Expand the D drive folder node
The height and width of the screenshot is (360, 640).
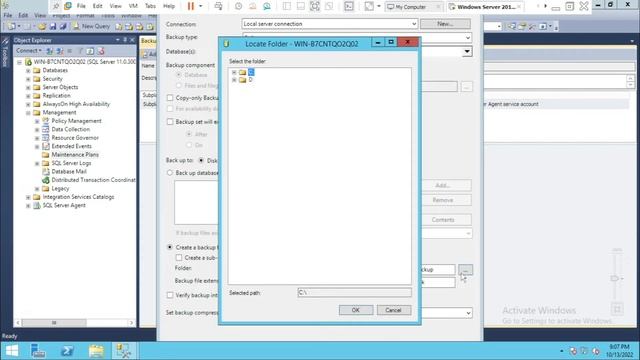tap(234, 80)
